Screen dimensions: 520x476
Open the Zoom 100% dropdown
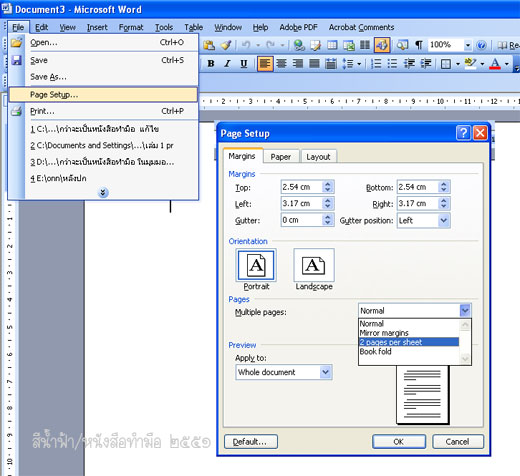[468, 45]
